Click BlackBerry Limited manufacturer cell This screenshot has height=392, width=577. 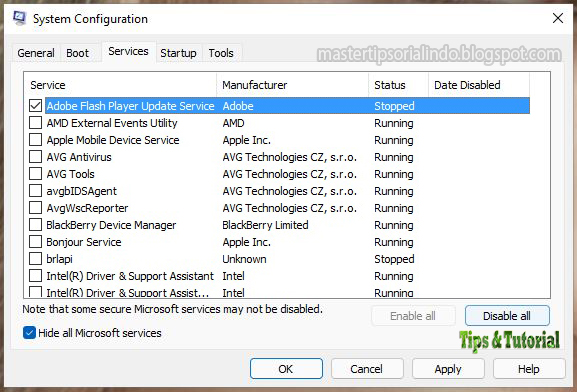tap(265, 225)
